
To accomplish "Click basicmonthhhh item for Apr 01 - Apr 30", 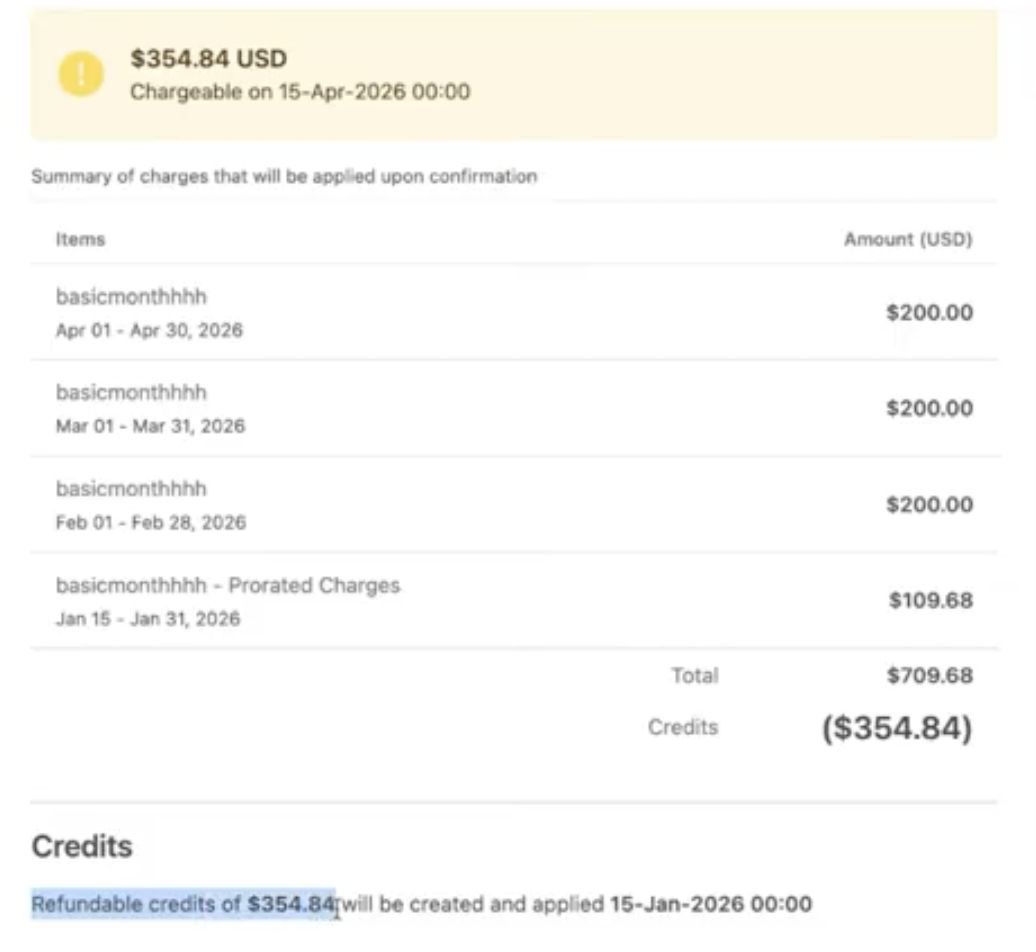I will pos(131,297).
